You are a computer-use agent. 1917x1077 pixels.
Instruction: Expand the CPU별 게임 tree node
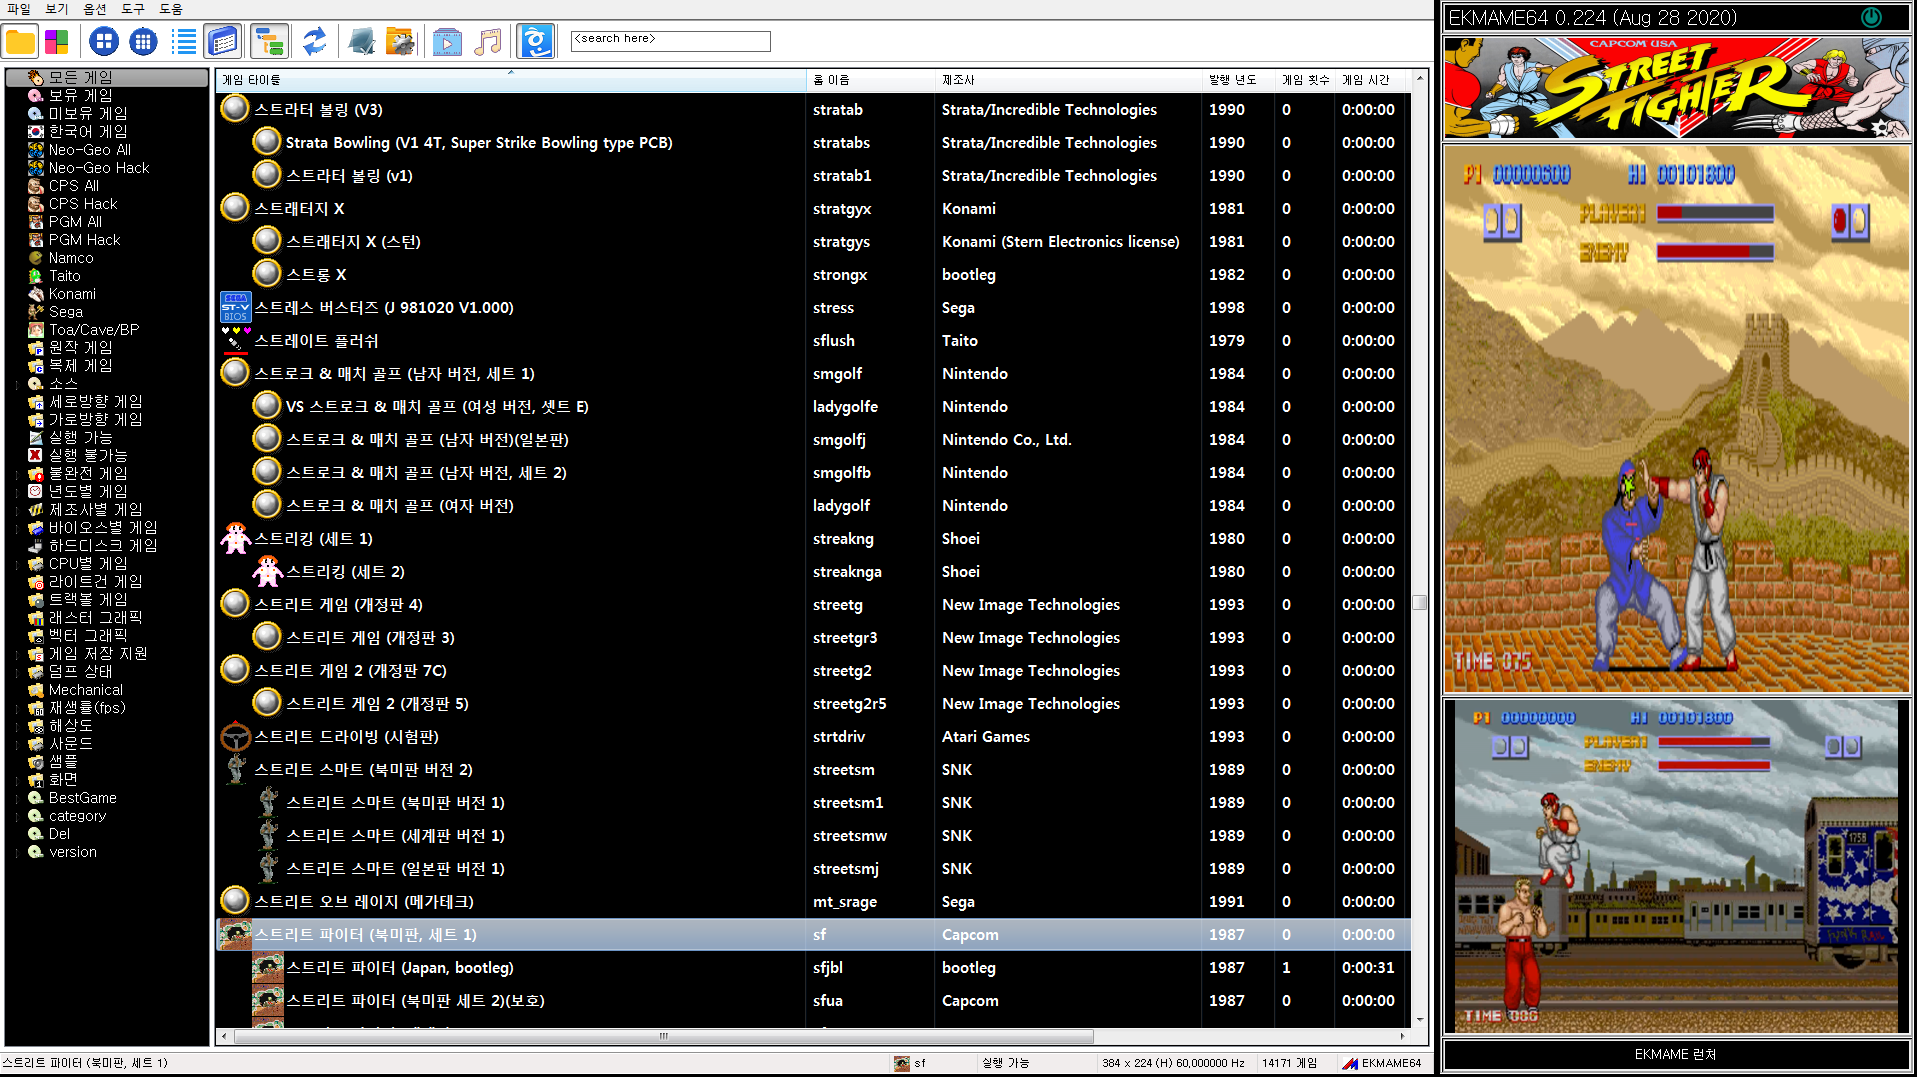(x=17, y=563)
